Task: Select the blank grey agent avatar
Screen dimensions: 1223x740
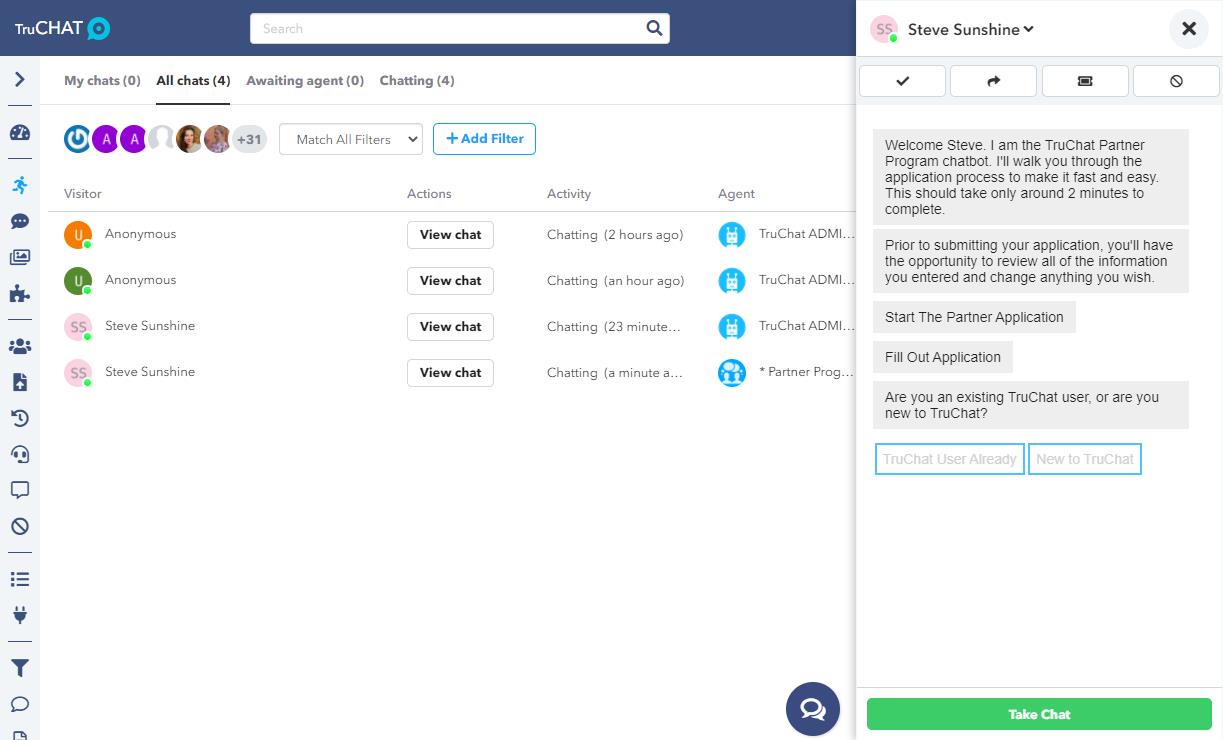Action: click(x=161, y=139)
